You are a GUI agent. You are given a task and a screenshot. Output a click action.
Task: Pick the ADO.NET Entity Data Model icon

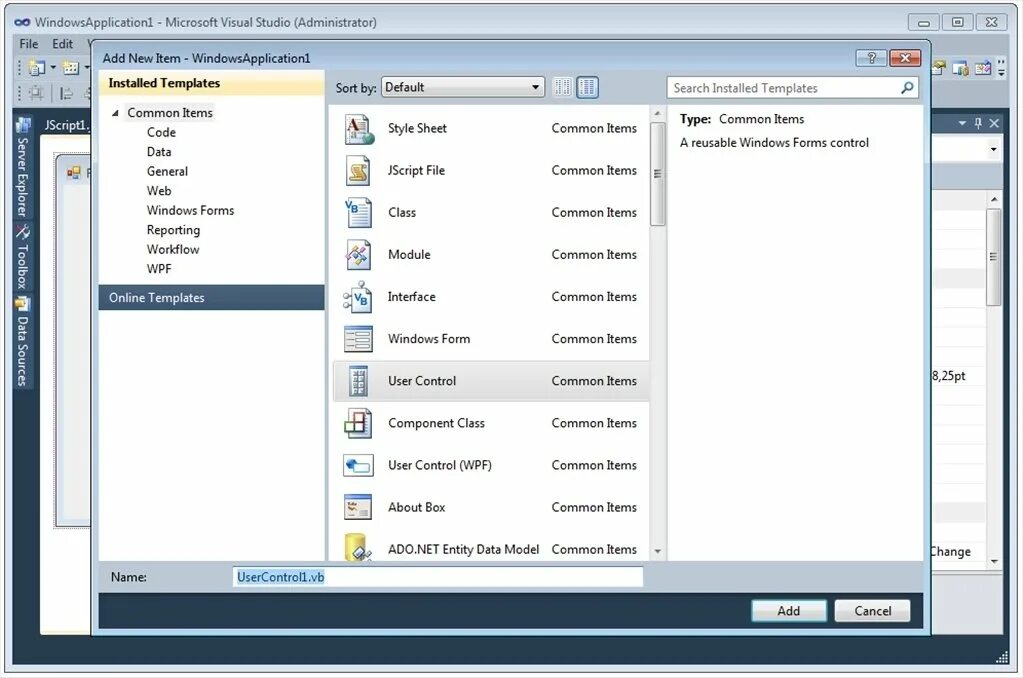coord(358,548)
